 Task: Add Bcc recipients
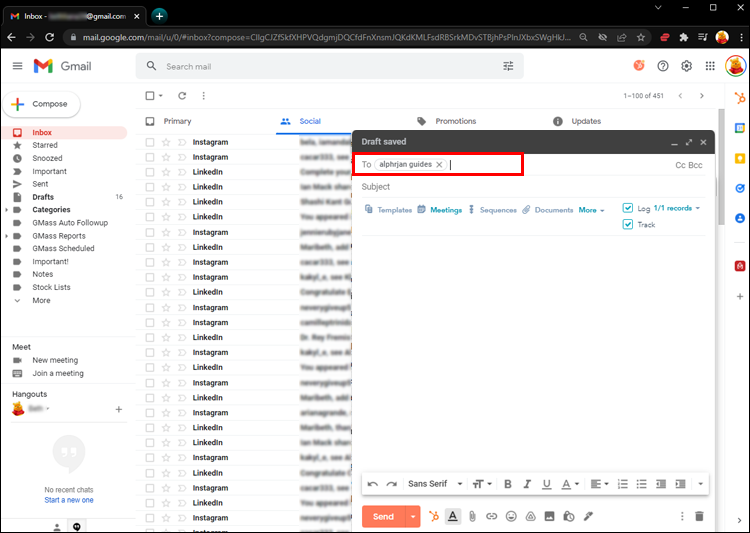(x=695, y=165)
